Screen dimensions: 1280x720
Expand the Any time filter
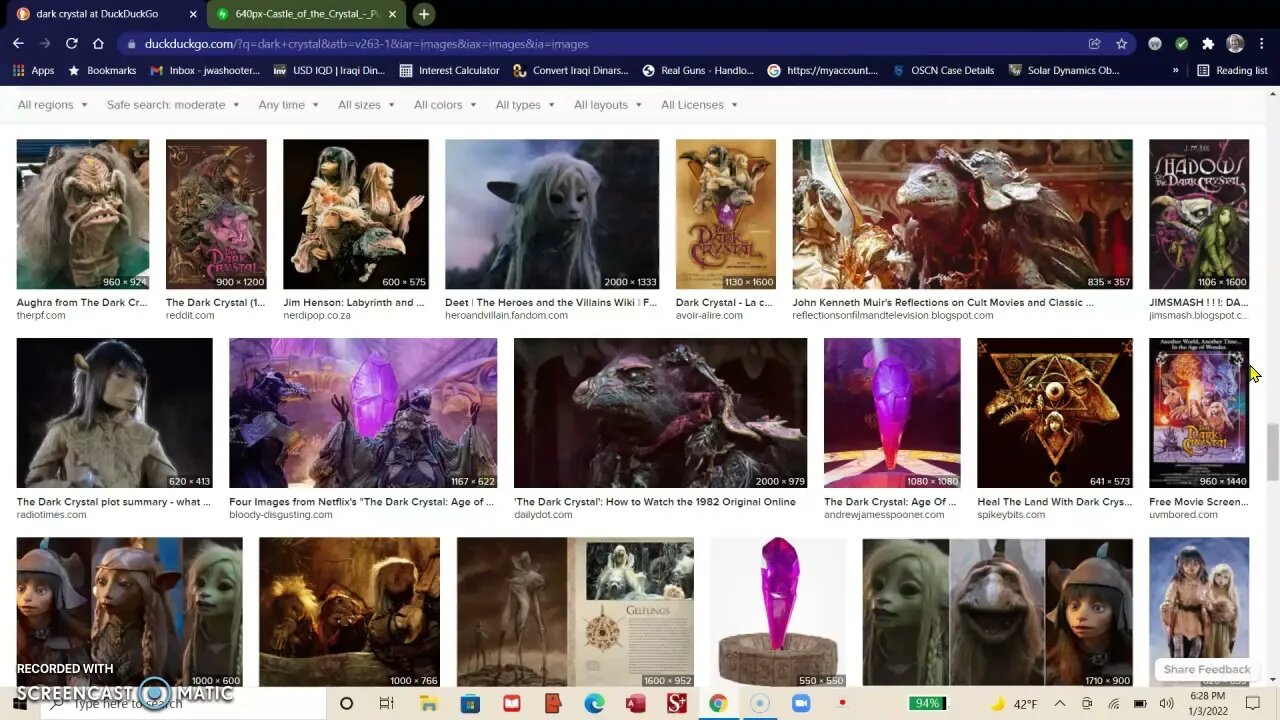click(288, 105)
